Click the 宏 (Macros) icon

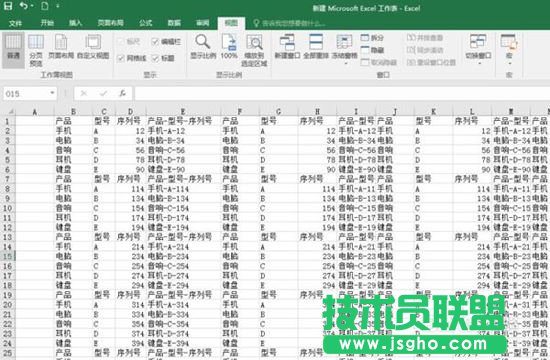pos(509,42)
